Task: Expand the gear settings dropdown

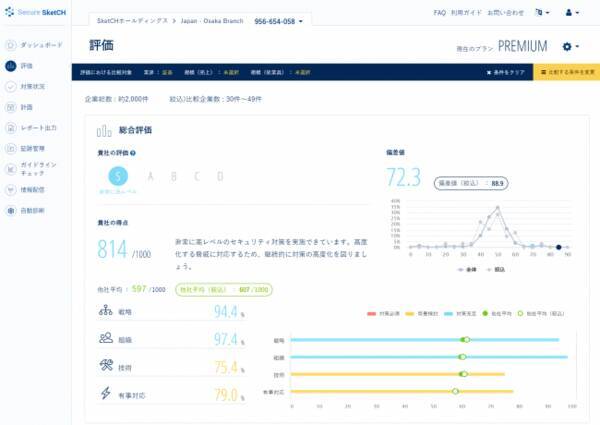Action: [570, 46]
